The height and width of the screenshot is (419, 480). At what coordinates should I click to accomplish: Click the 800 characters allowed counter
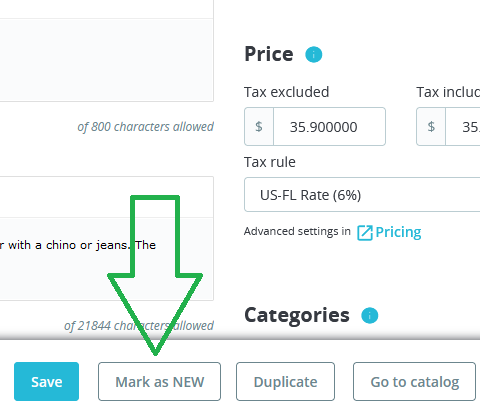[145, 127]
